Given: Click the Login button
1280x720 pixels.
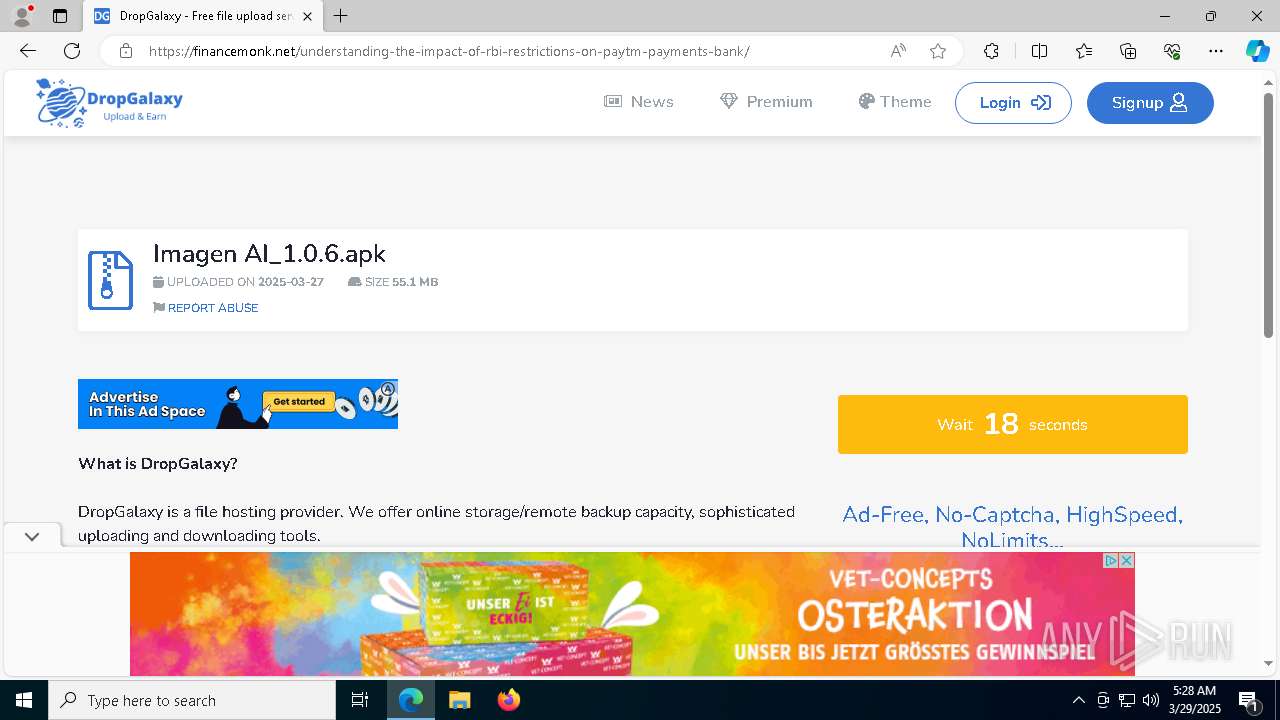Looking at the screenshot, I should pos(1013,103).
